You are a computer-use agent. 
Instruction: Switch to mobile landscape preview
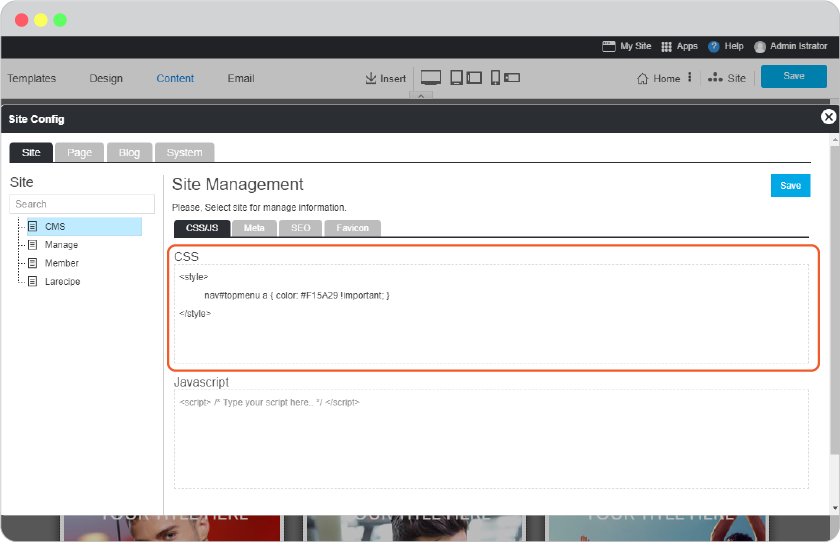click(x=512, y=78)
